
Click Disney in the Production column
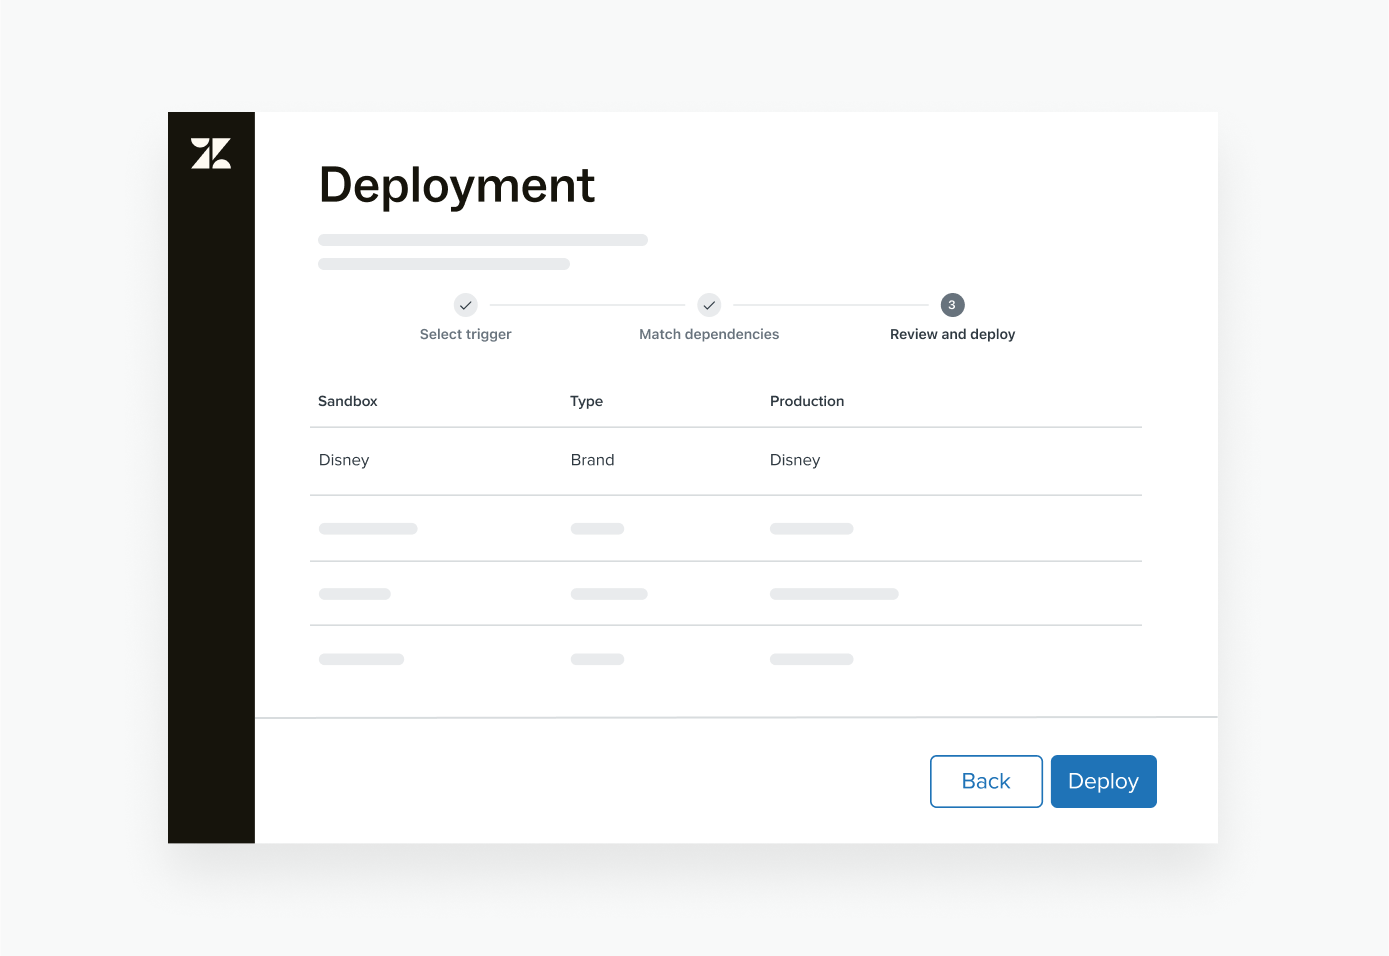click(795, 460)
